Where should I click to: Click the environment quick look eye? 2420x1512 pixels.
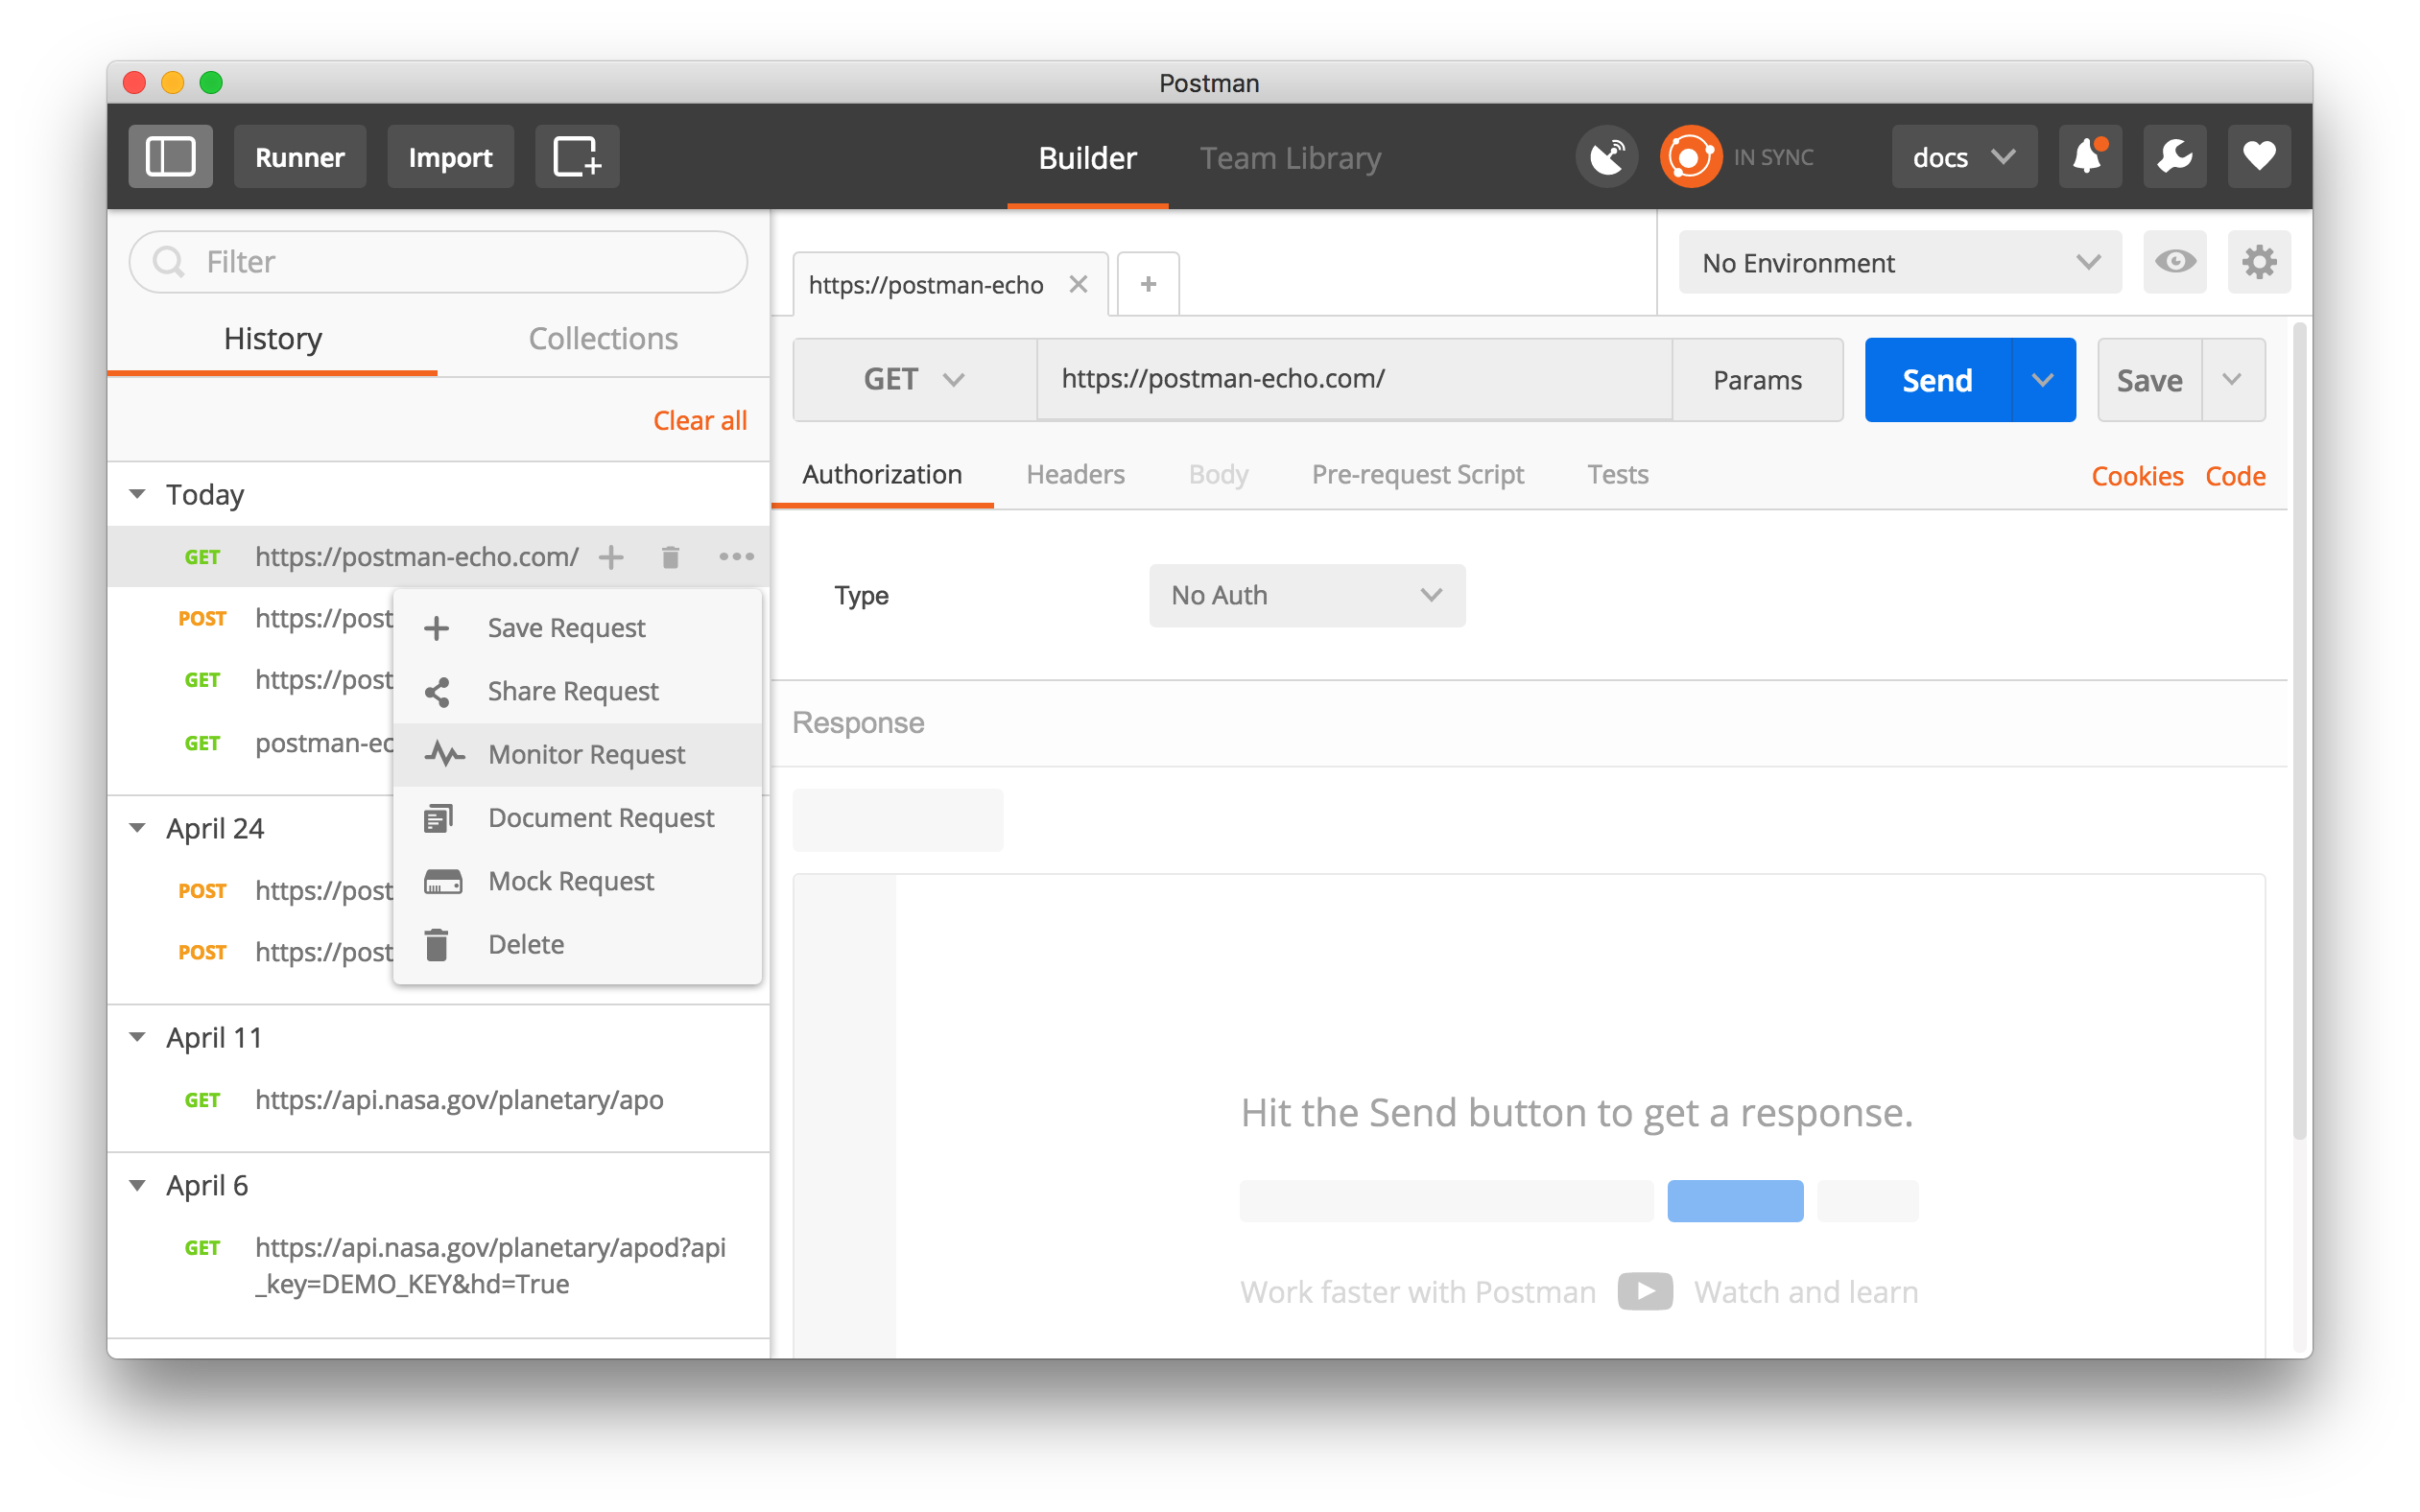point(2174,262)
